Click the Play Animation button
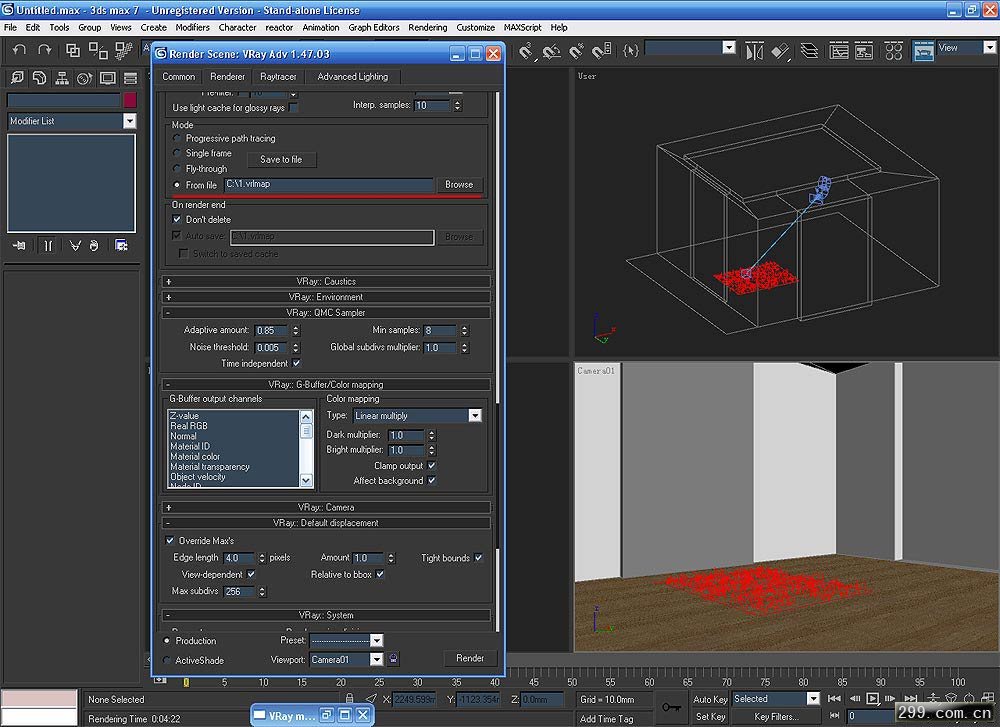 click(x=872, y=699)
